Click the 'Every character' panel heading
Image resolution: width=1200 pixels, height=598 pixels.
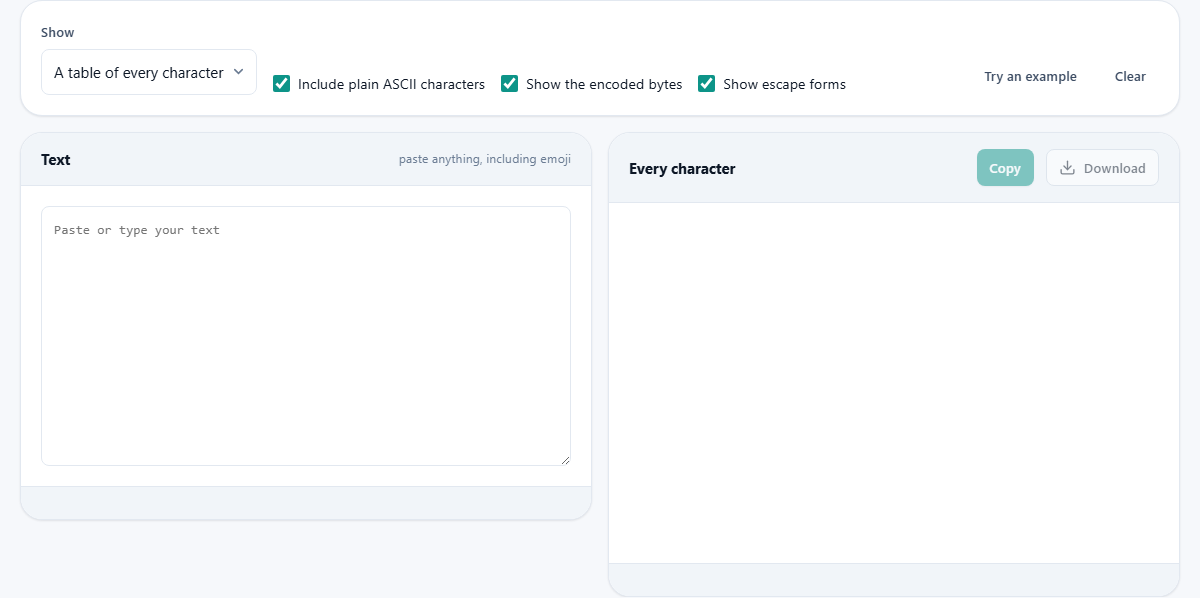[682, 169]
